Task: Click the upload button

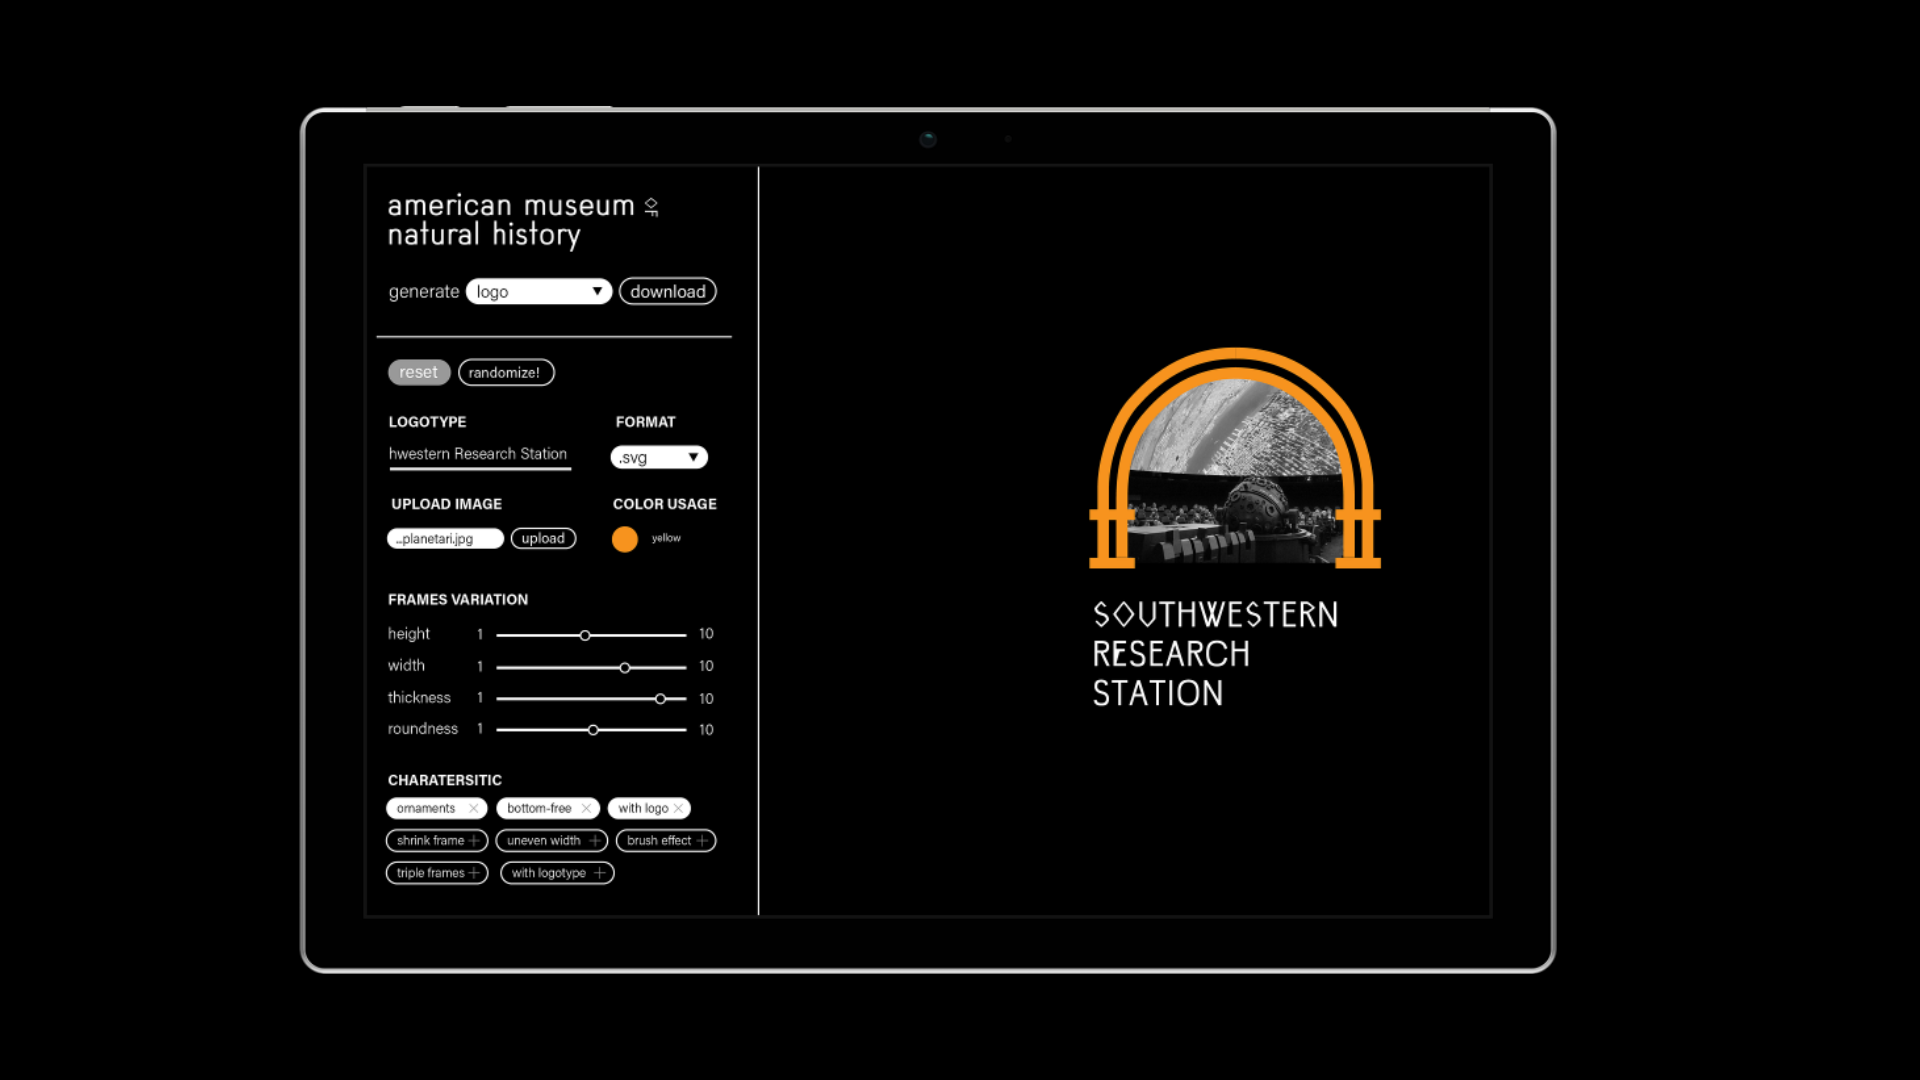Action: (x=543, y=539)
